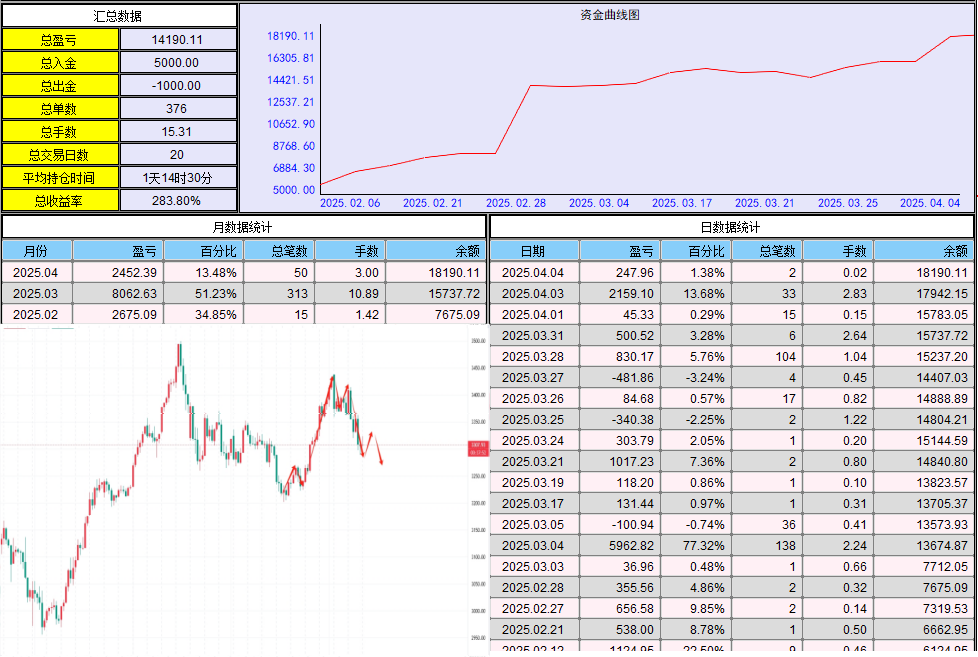Select the 总入金 label cell
Viewport: 978px width, 657px height.
[60, 62]
